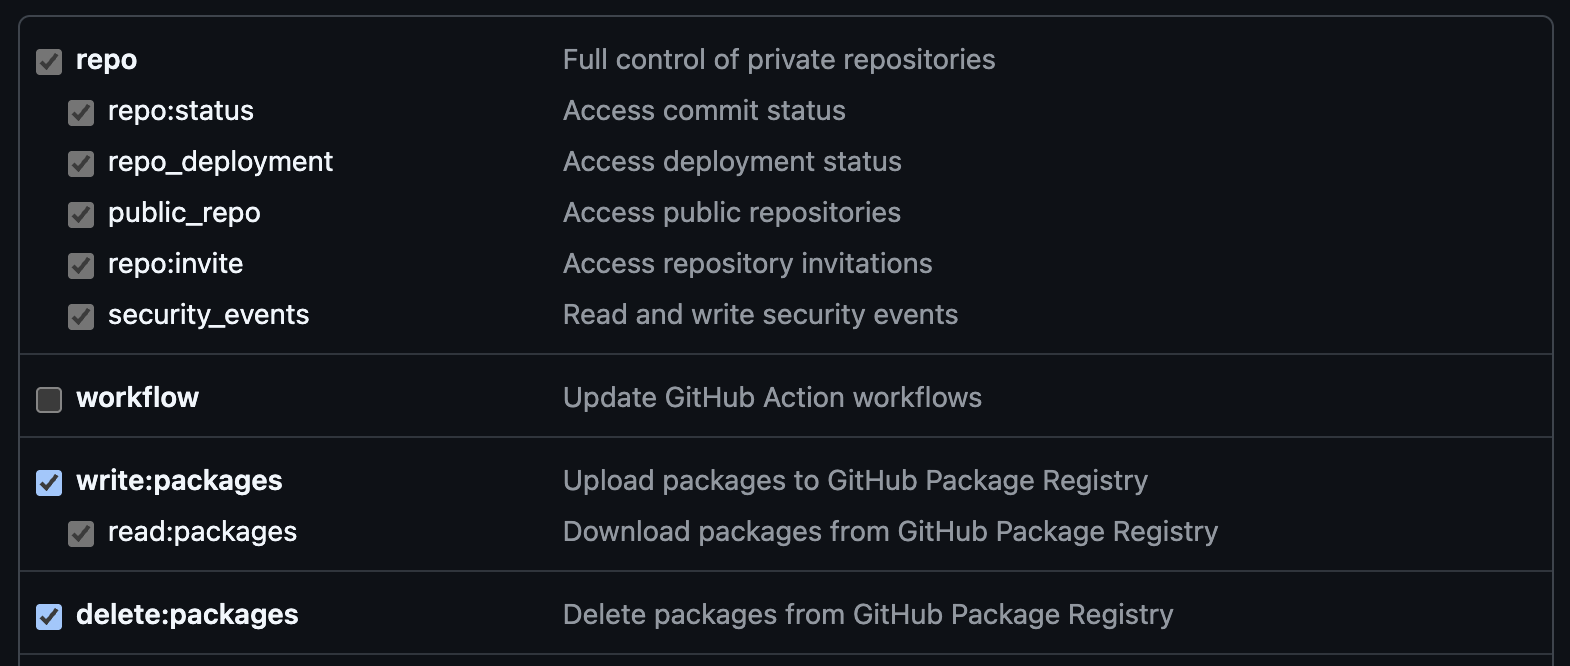Viewport: 1570px width, 666px height.
Task: Toggle the read:packages checkbox
Action: pos(81,533)
